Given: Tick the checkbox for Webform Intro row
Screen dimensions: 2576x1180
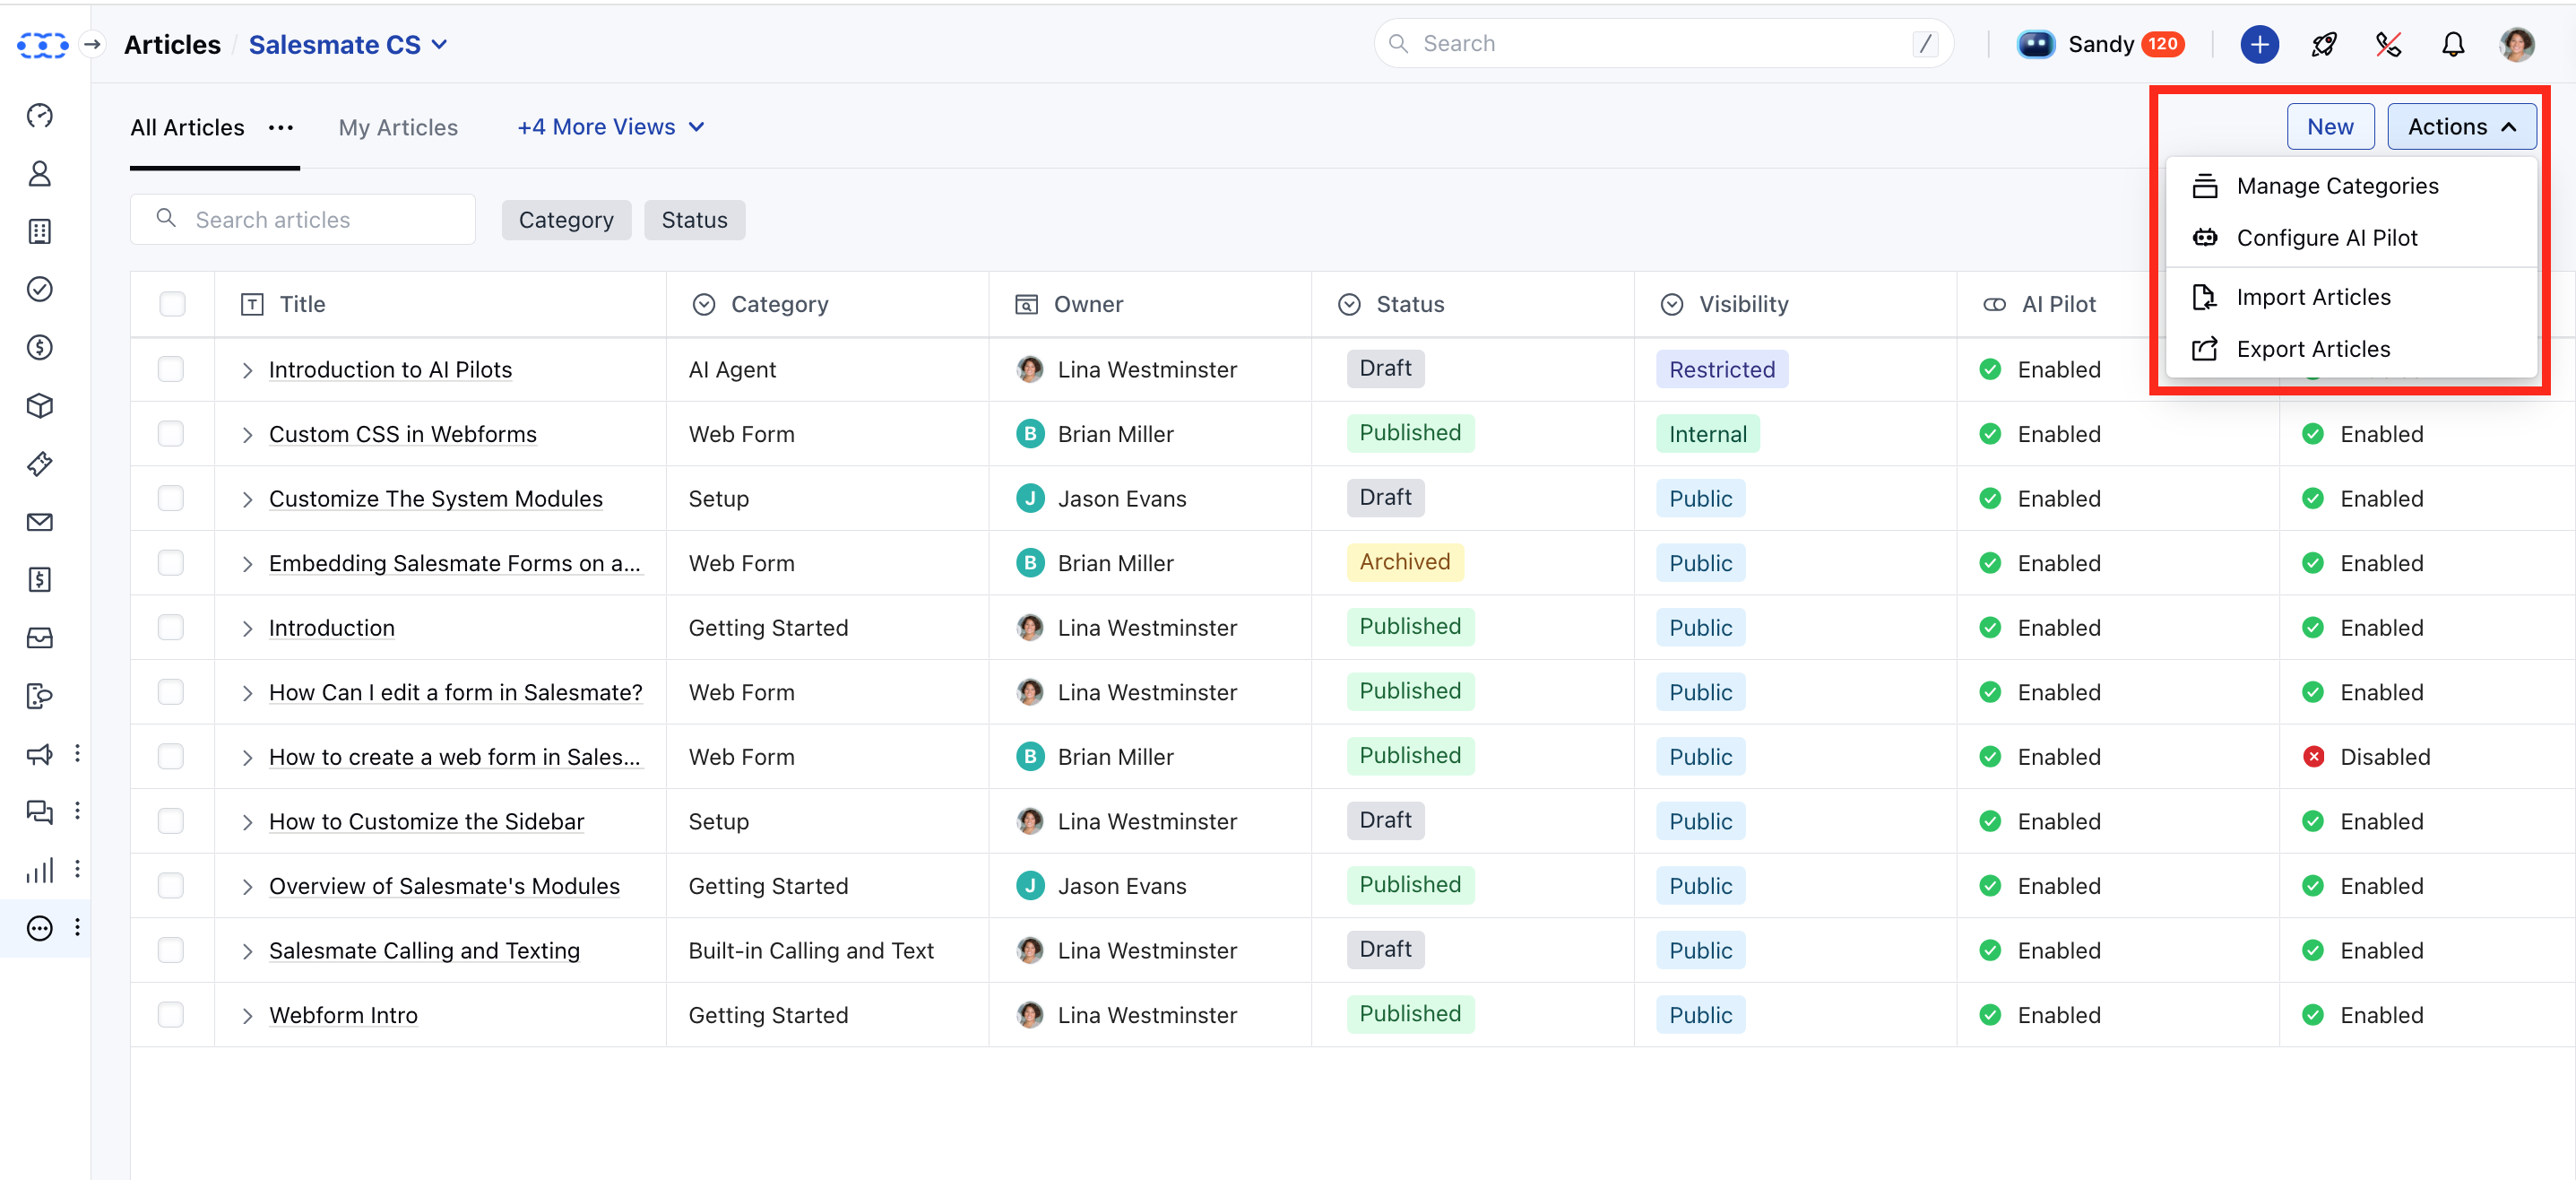Looking at the screenshot, I should pyautogui.click(x=171, y=1015).
